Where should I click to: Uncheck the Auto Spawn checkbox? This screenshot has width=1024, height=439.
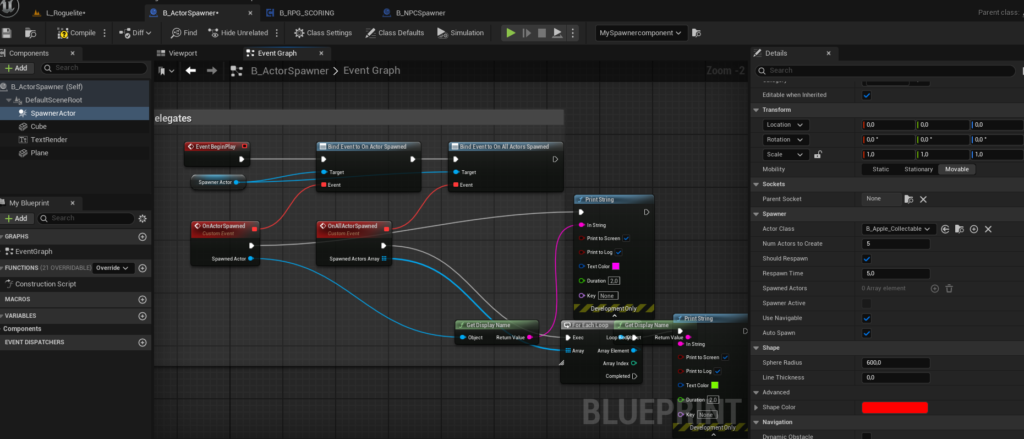pos(867,332)
